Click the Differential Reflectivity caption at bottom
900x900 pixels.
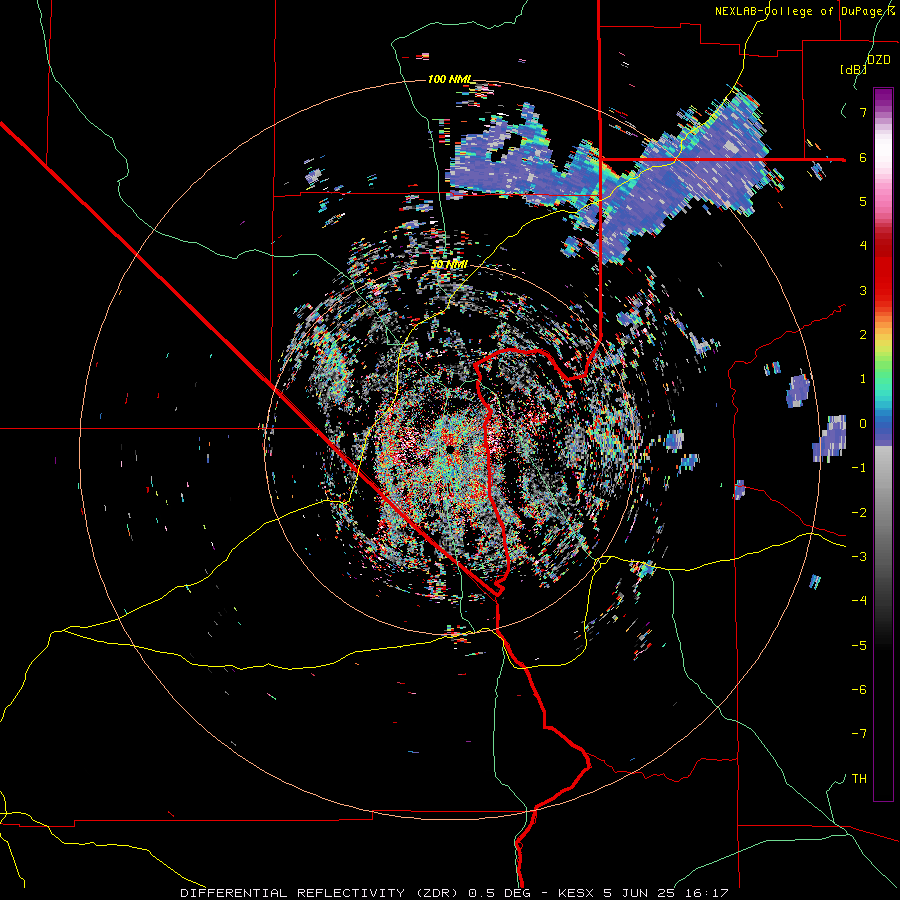point(454,893)
